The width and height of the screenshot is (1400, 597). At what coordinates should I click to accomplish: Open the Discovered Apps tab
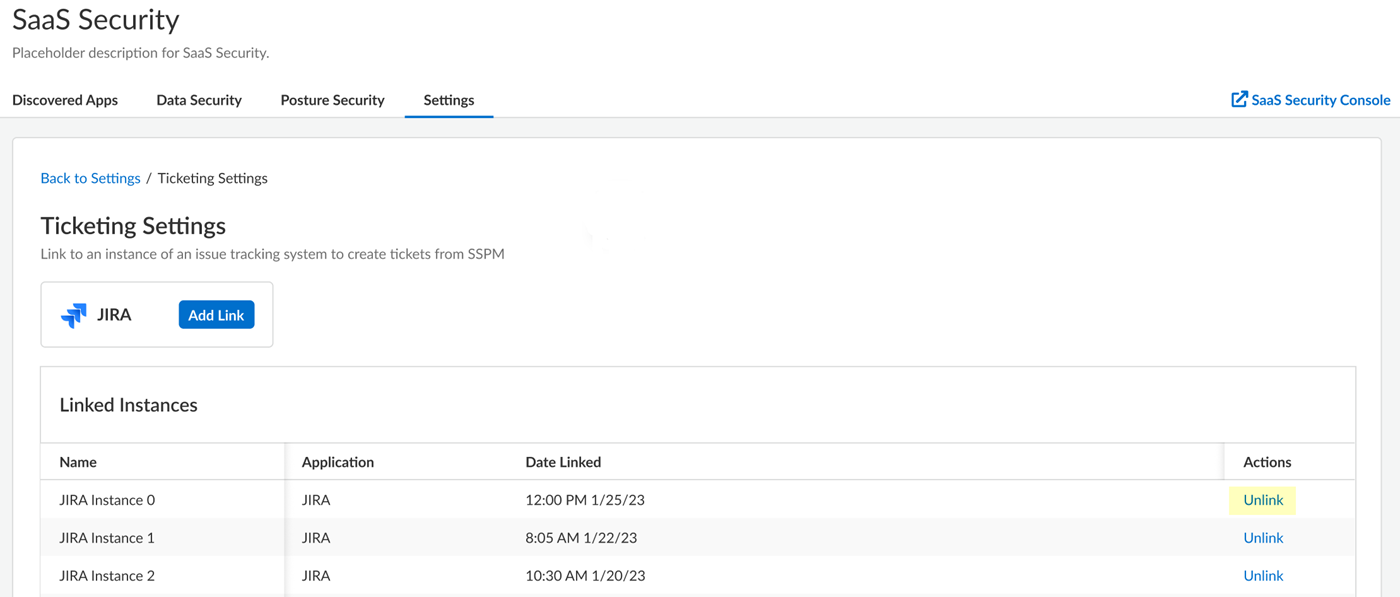point(65,100)
